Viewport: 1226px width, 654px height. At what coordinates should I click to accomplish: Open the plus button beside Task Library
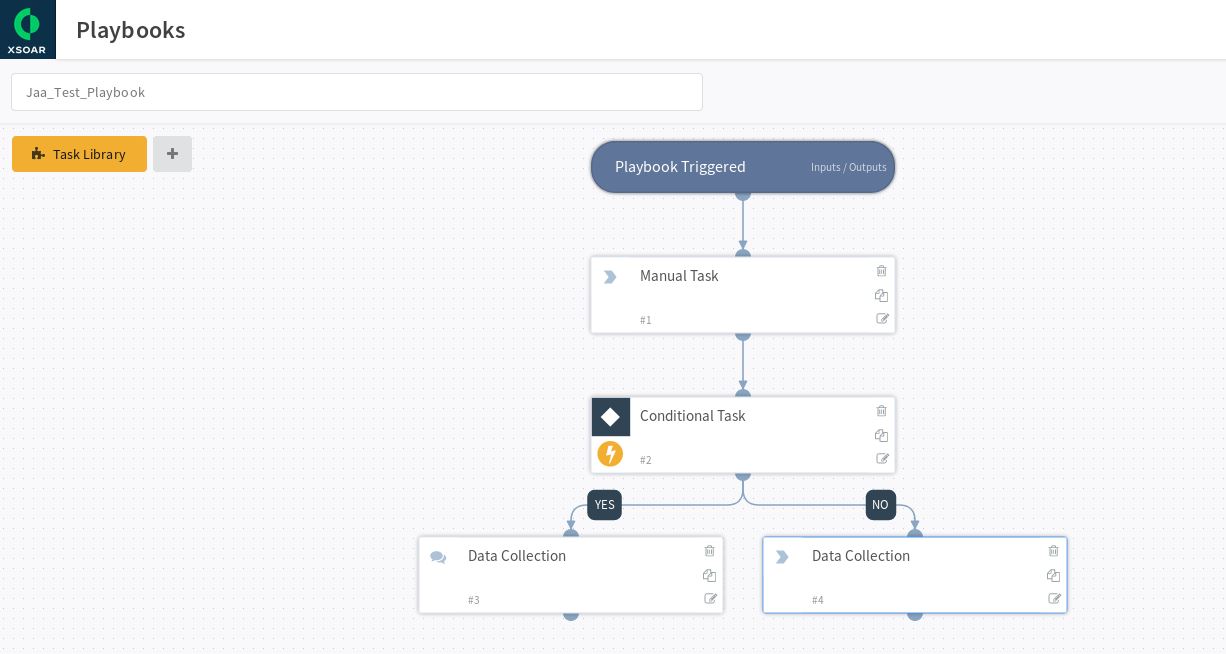pos(172,154)
